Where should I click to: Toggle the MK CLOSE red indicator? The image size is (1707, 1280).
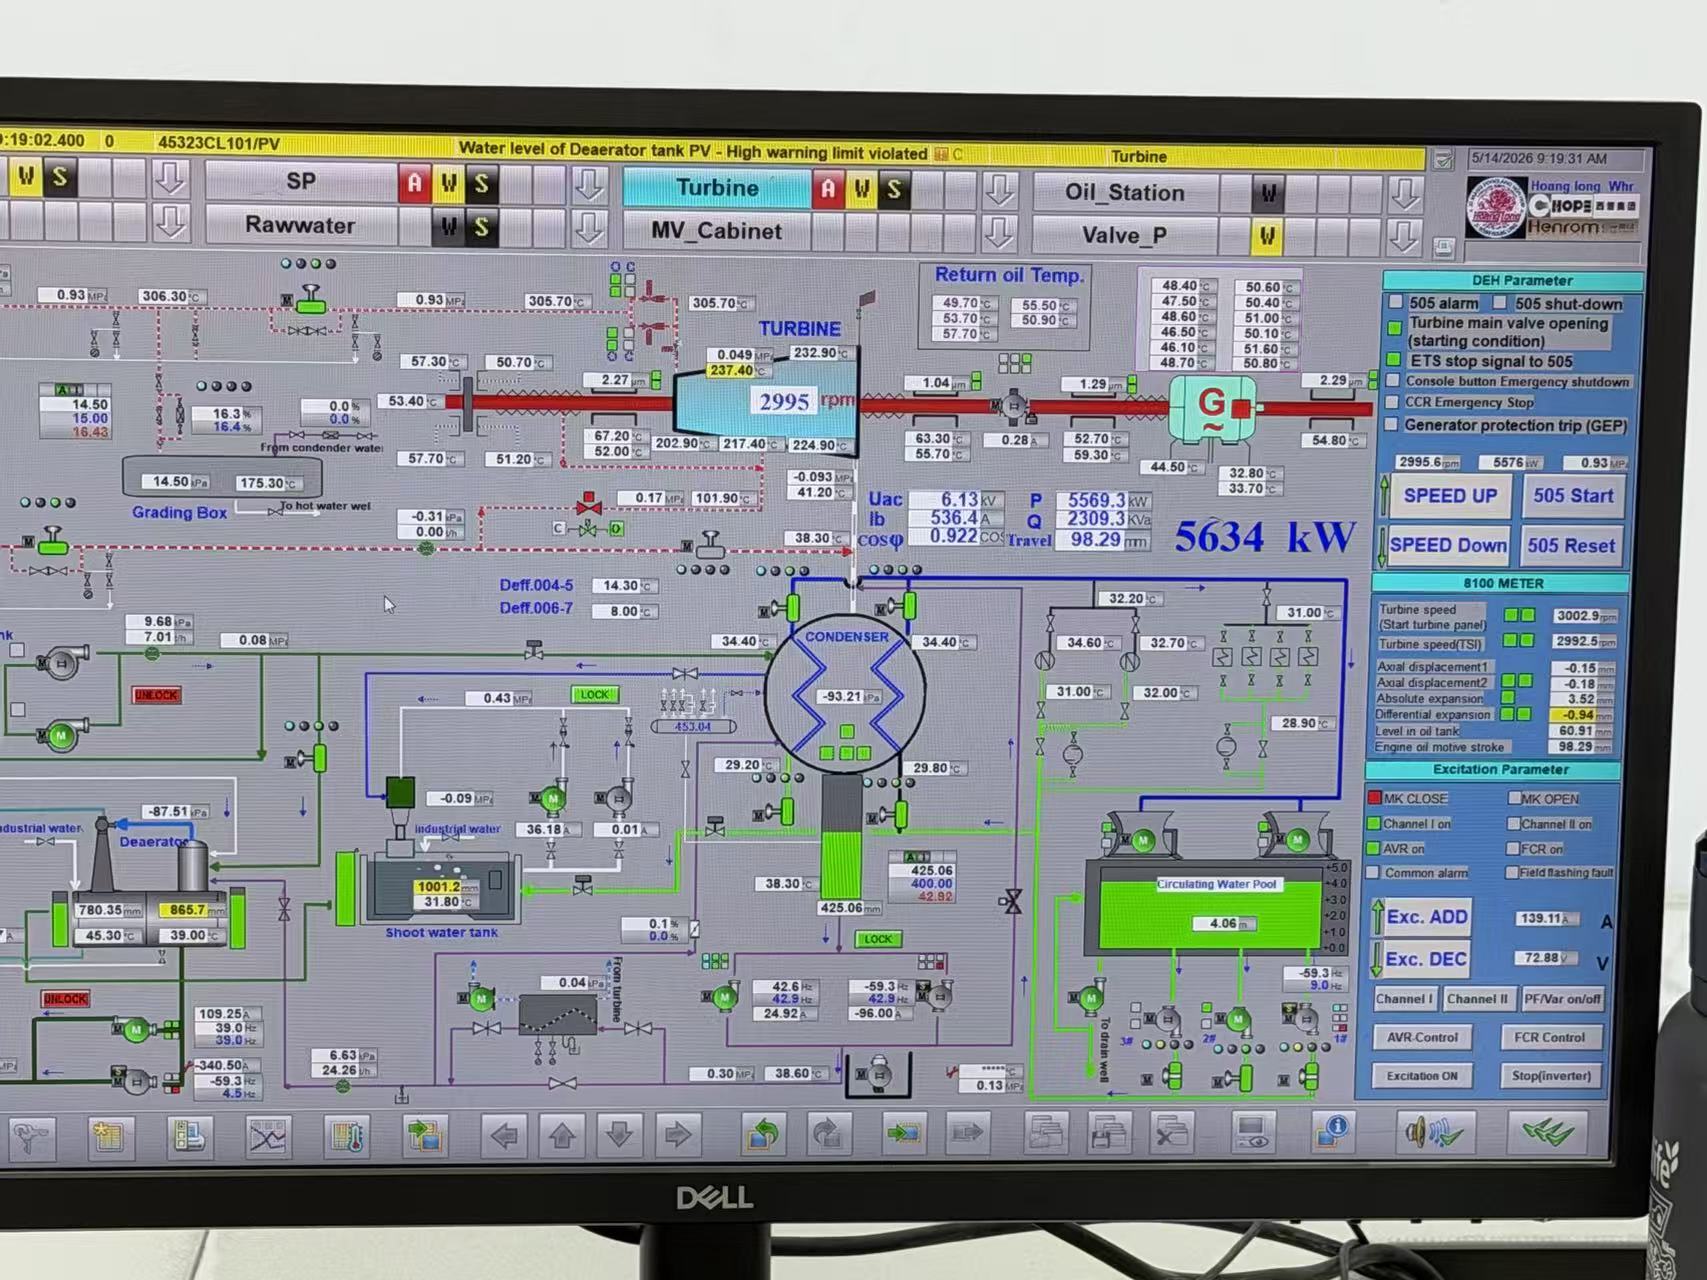coord(1374,798)
